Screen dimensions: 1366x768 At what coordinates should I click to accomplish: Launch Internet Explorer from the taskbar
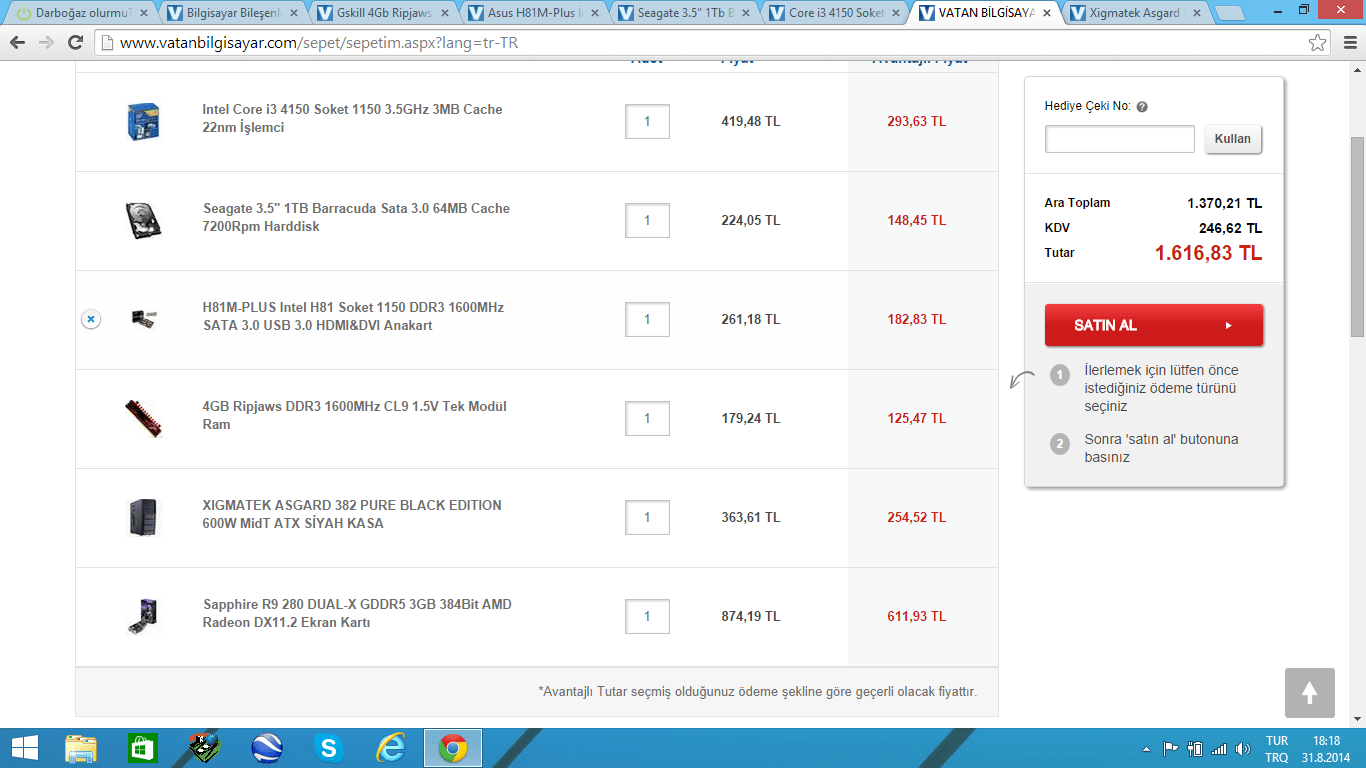click(391, 748)
